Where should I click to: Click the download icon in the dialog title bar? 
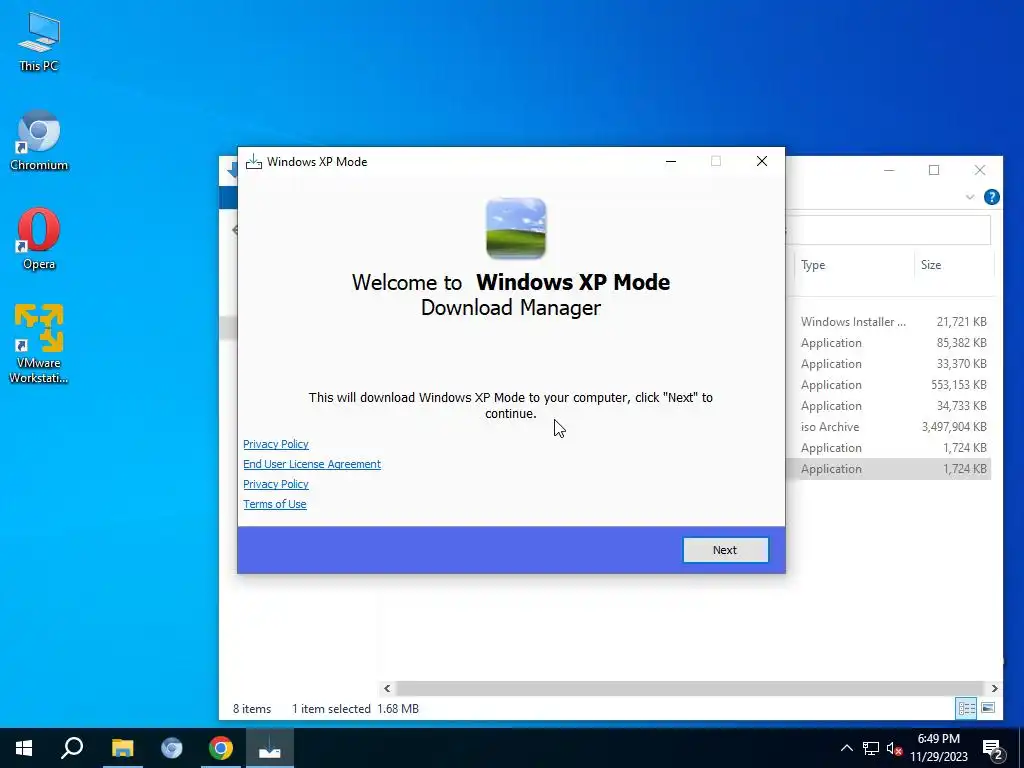tap(253, 161)
